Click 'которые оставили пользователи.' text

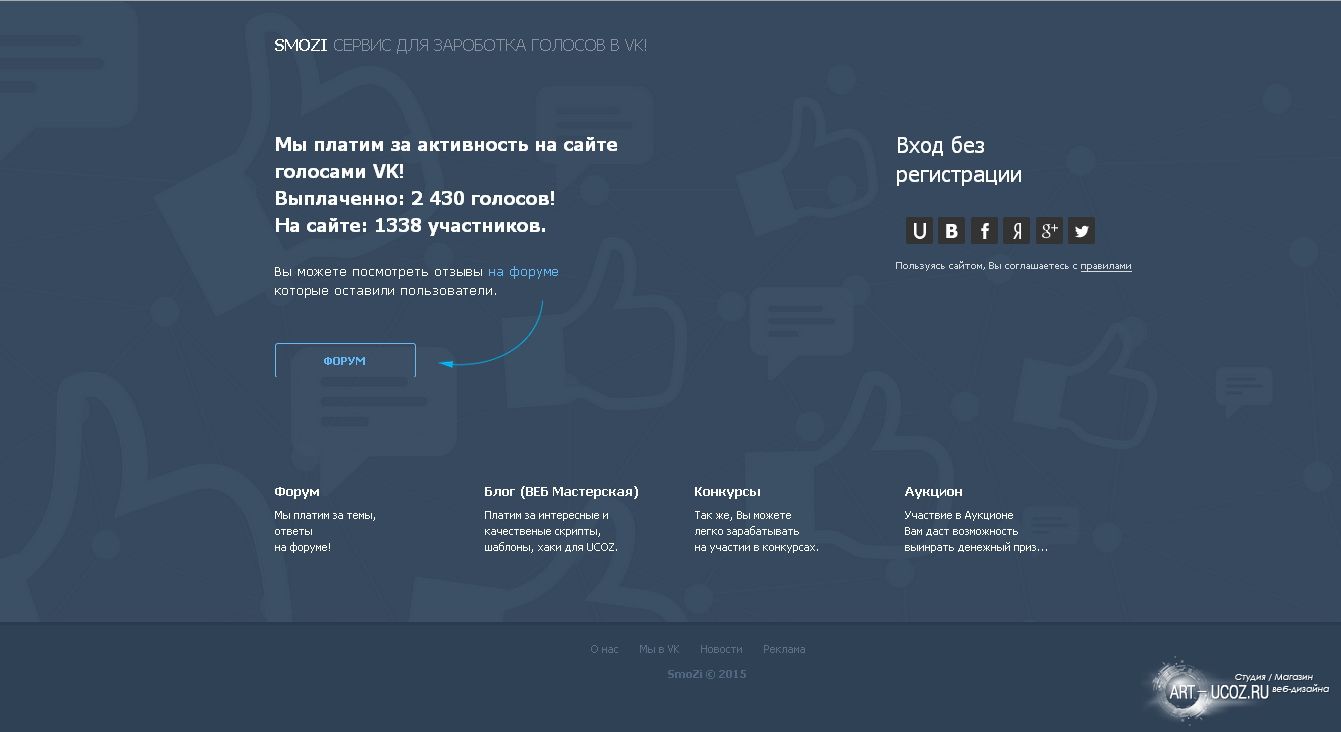click(x=386, y=291)
